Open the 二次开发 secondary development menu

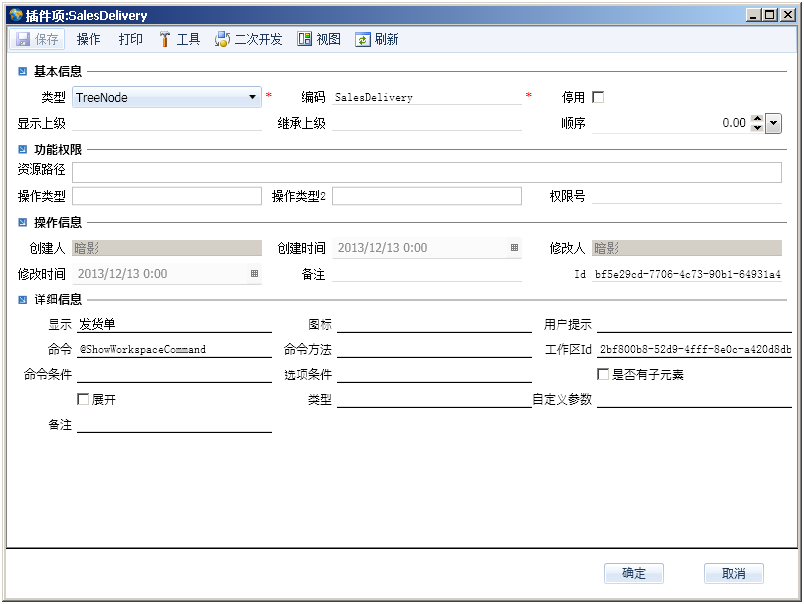[x=249, y=39]
